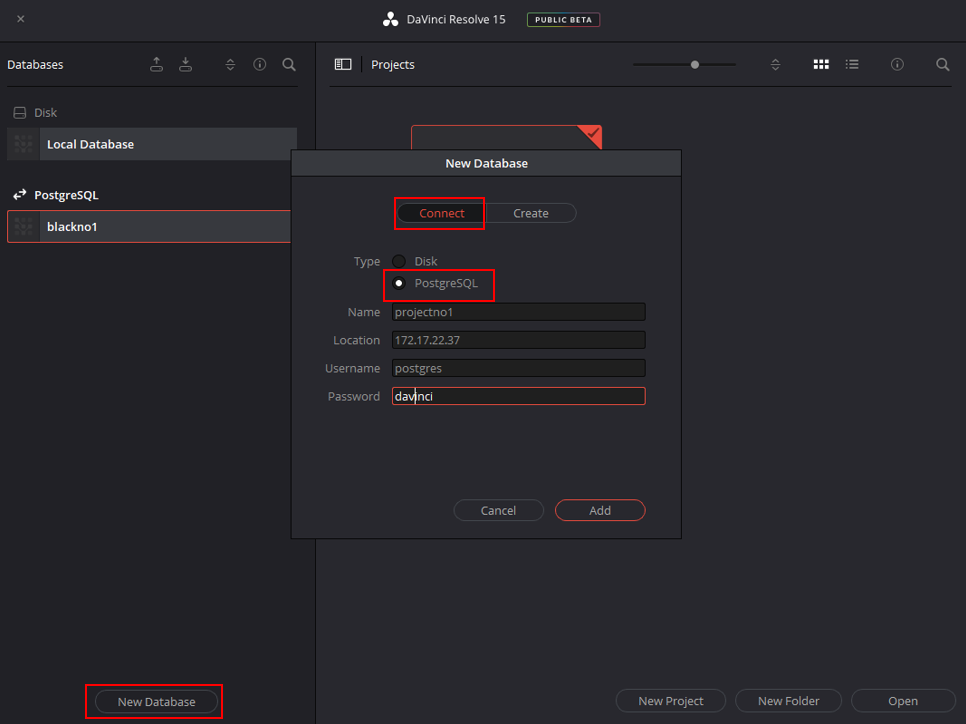Screen dimensions: 966x724
Task: Create a New Folder
Action: tap(789, 701)
